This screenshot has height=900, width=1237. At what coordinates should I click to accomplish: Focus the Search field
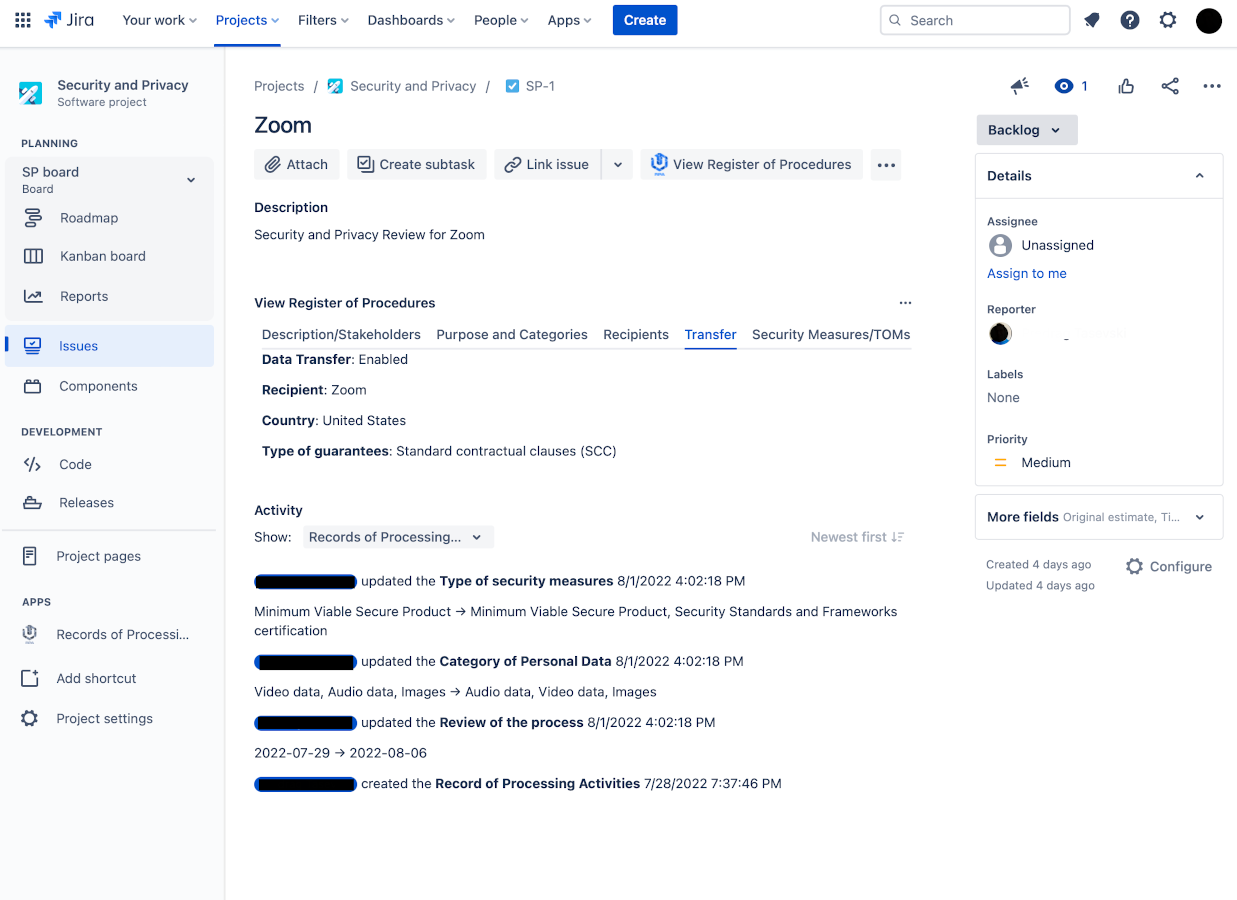pyautogui.click(x=975, y=20)
